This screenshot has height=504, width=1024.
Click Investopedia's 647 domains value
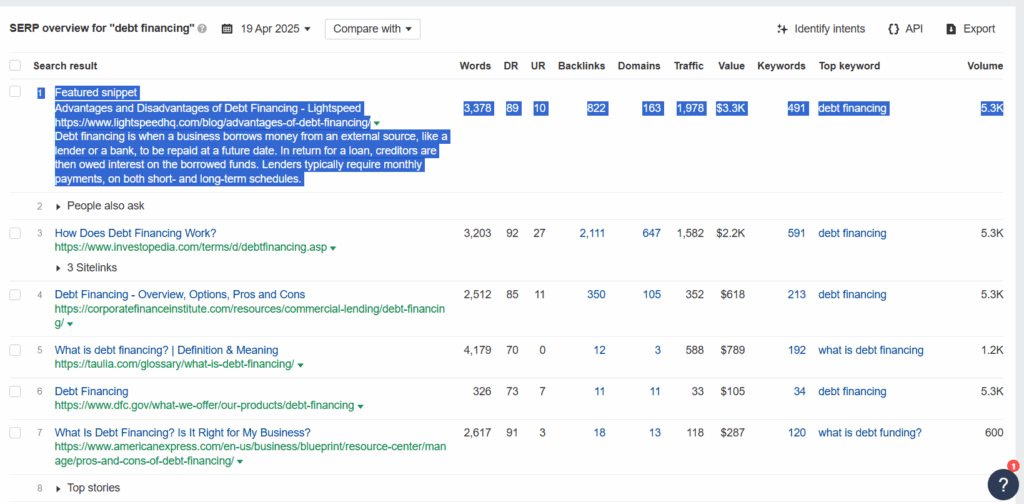click(651, 233)
